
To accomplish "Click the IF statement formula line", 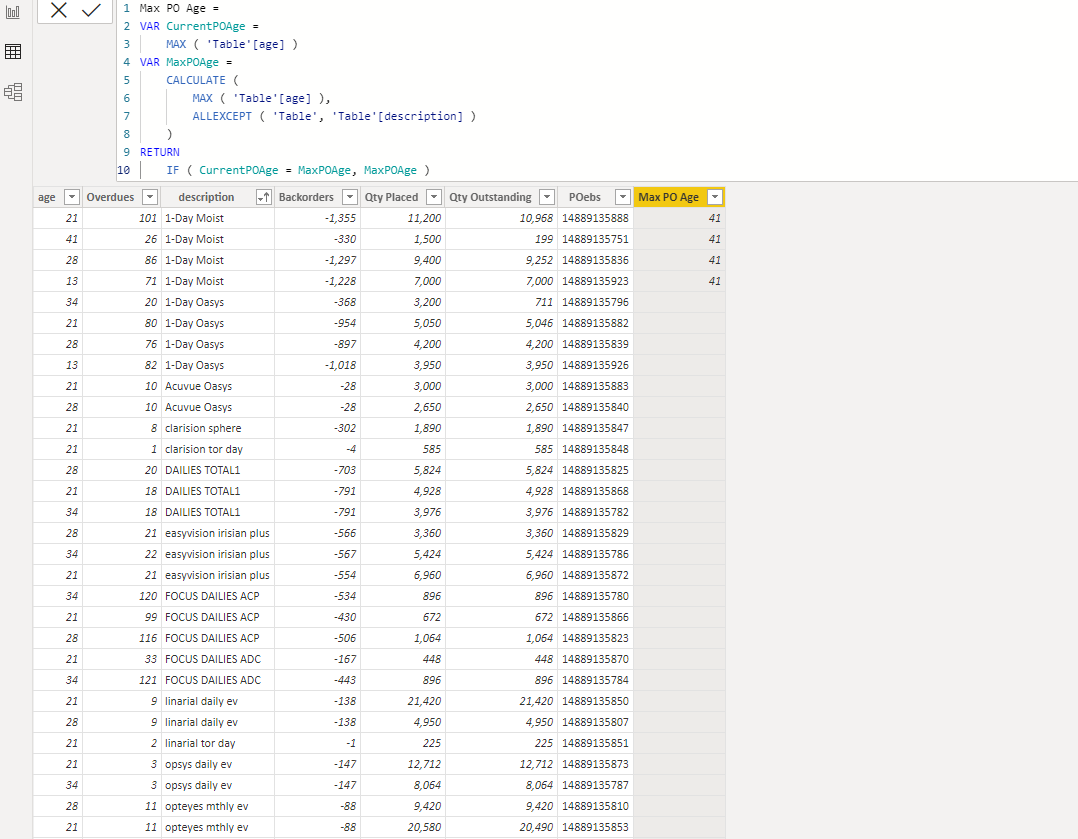I will (x=298, y=170).
